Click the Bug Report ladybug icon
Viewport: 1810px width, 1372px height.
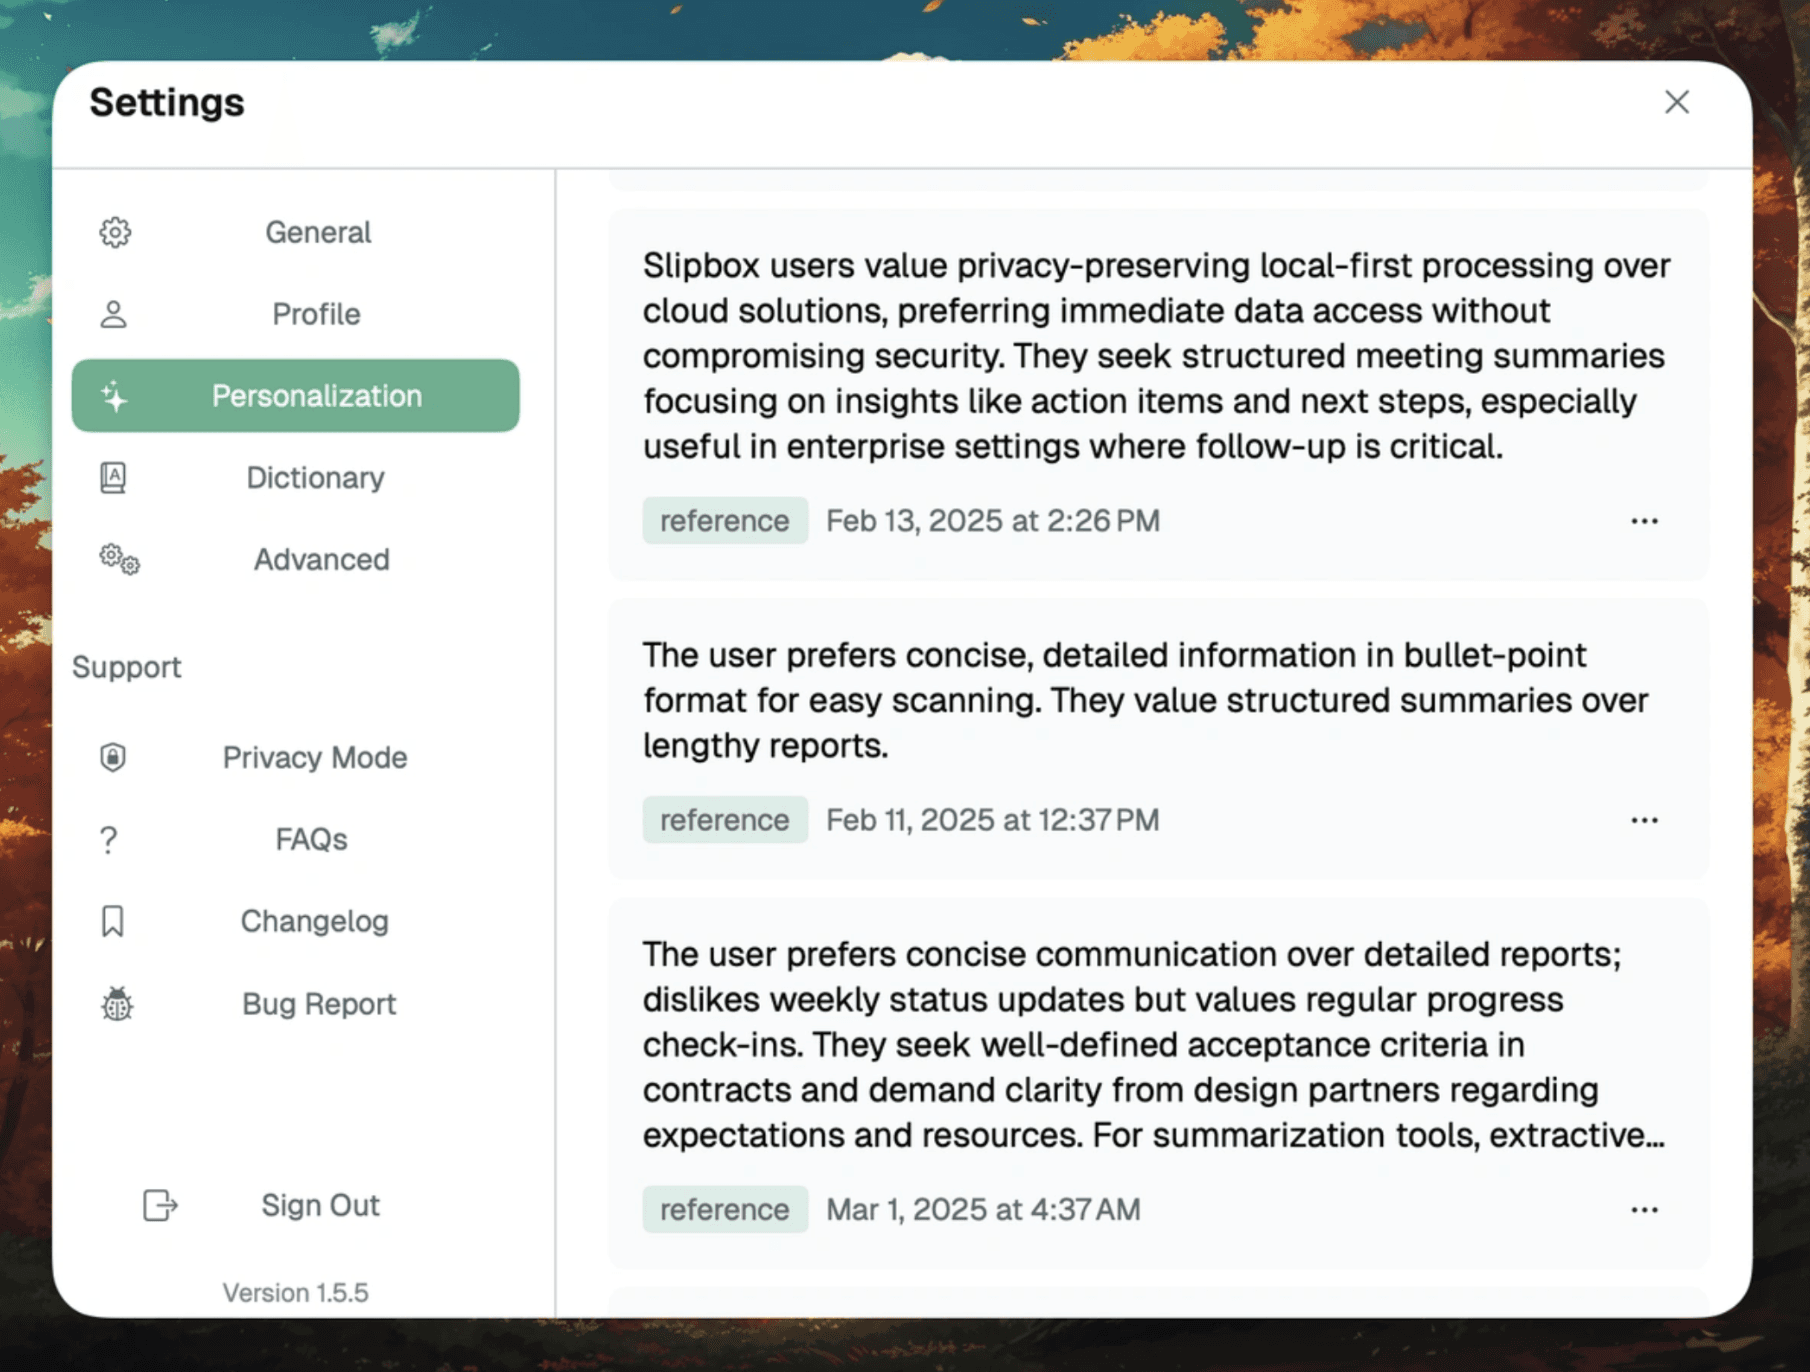point(116,1004)
